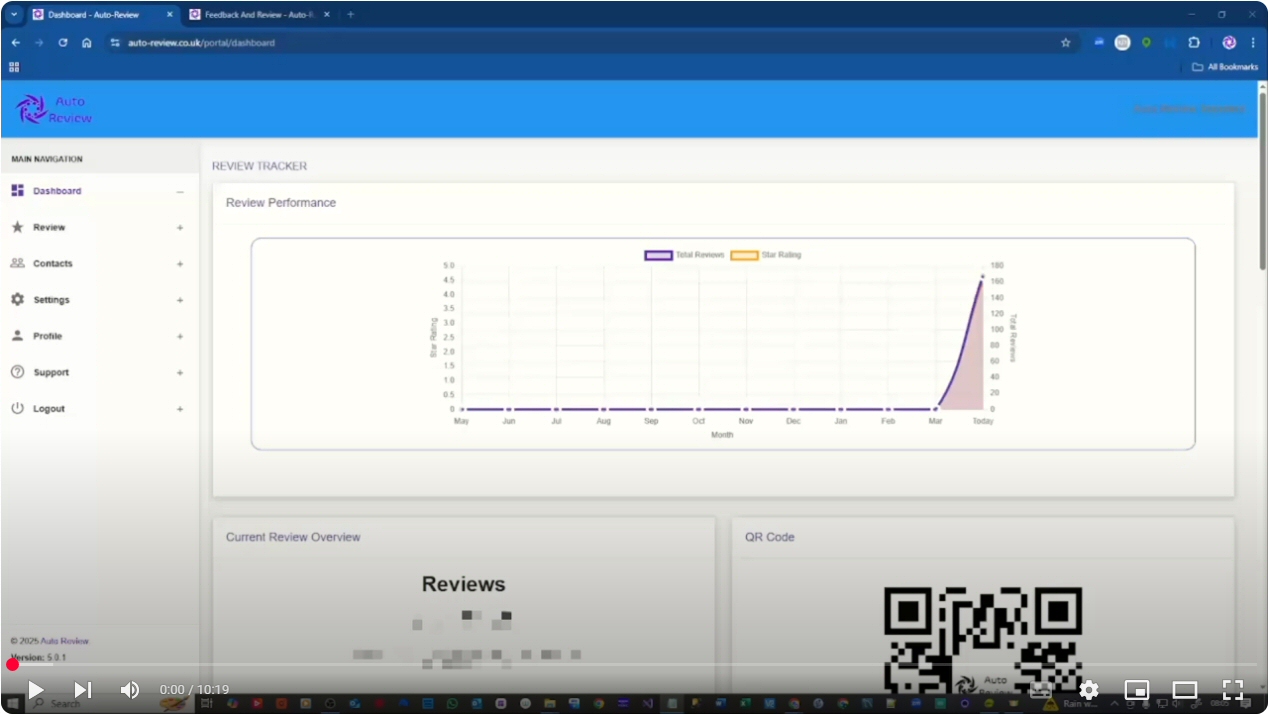The image size is (1268, 714).
Task: Reload the page
Action: [63, 43]
